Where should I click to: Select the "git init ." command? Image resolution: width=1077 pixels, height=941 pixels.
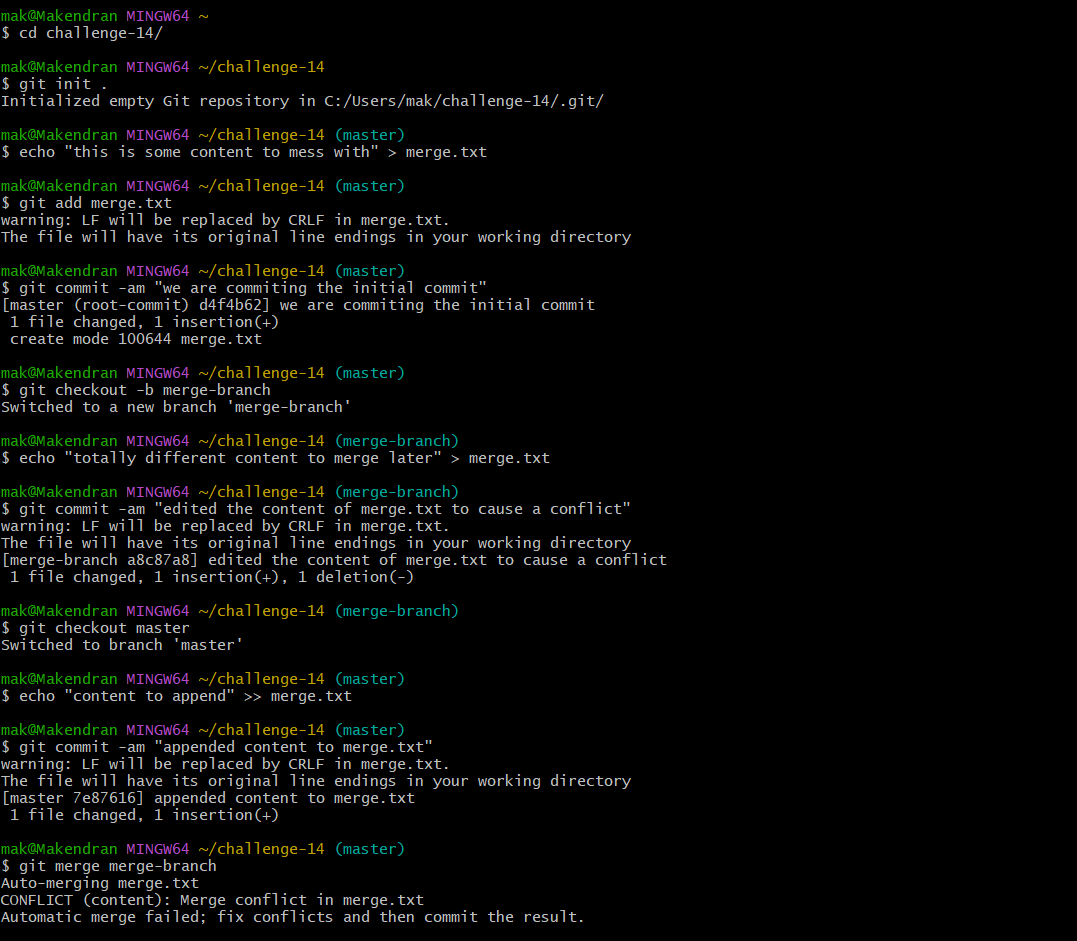pos(54,84)
